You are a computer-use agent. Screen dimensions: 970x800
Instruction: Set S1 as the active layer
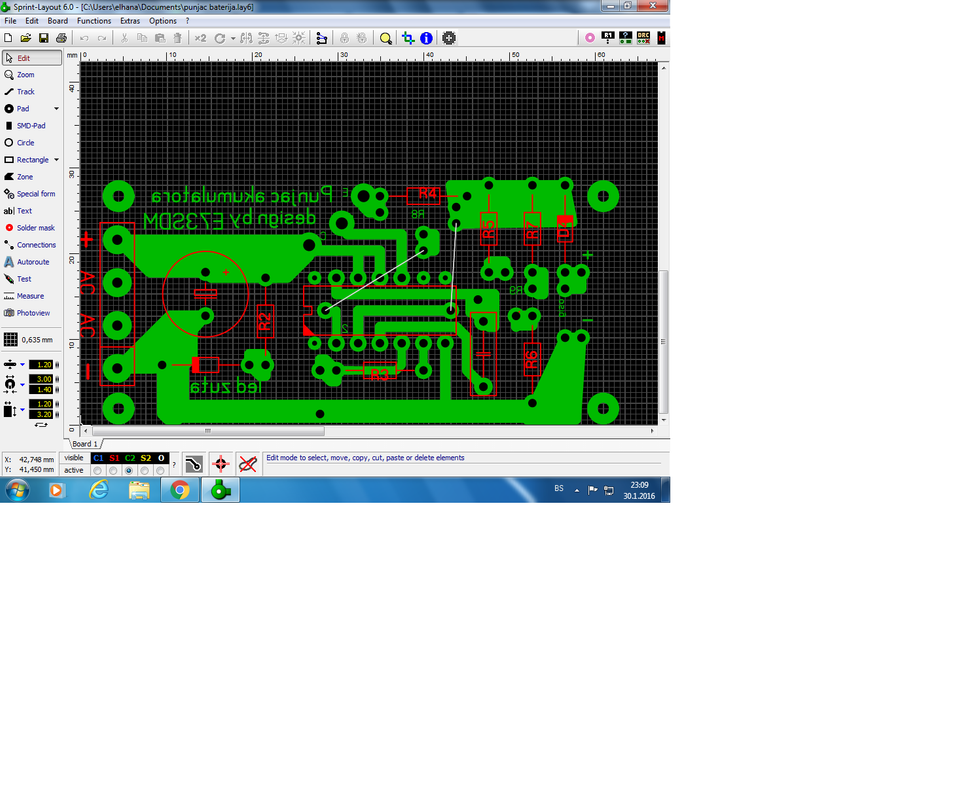[x=113, y=471]
